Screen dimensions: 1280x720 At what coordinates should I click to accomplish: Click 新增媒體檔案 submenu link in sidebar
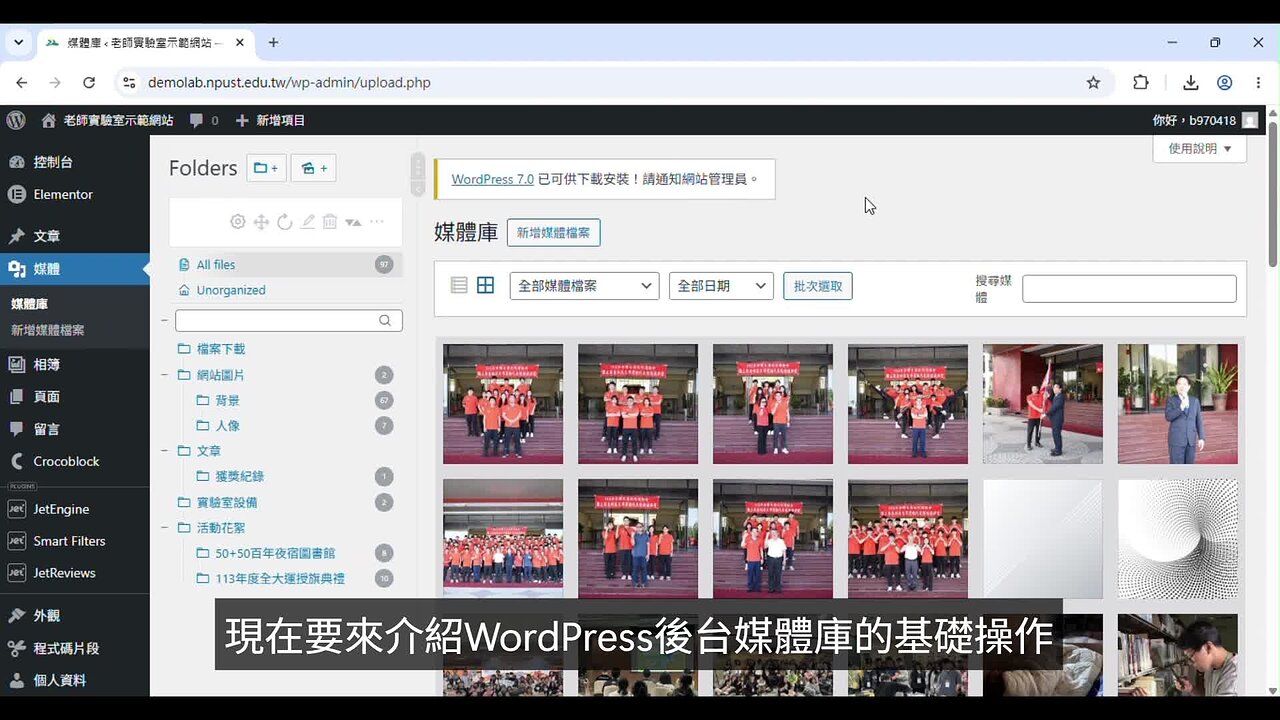coord(48,330)
